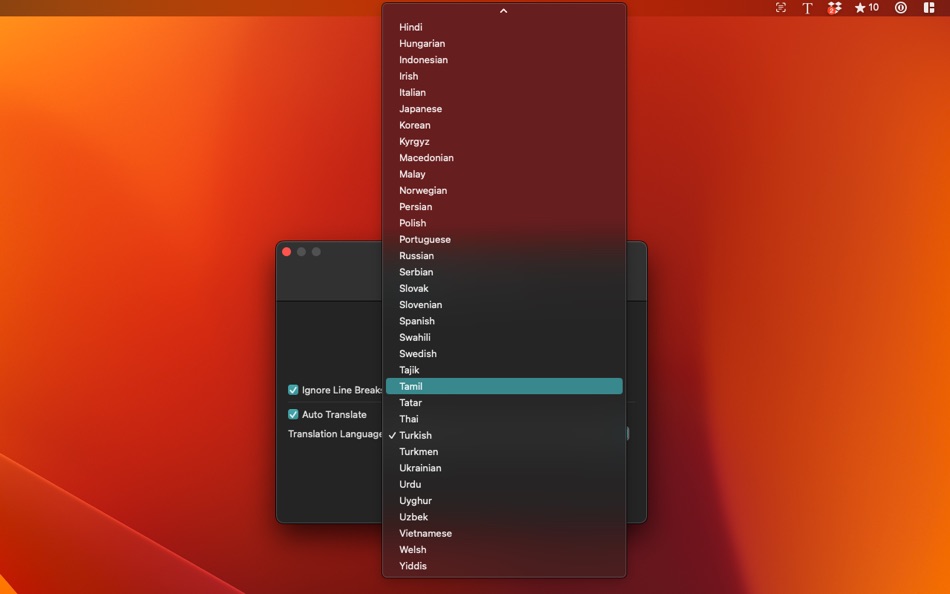Pick Tatar from the language list
The width and height of the screenshot is (950, 594).
coord(504,402)
